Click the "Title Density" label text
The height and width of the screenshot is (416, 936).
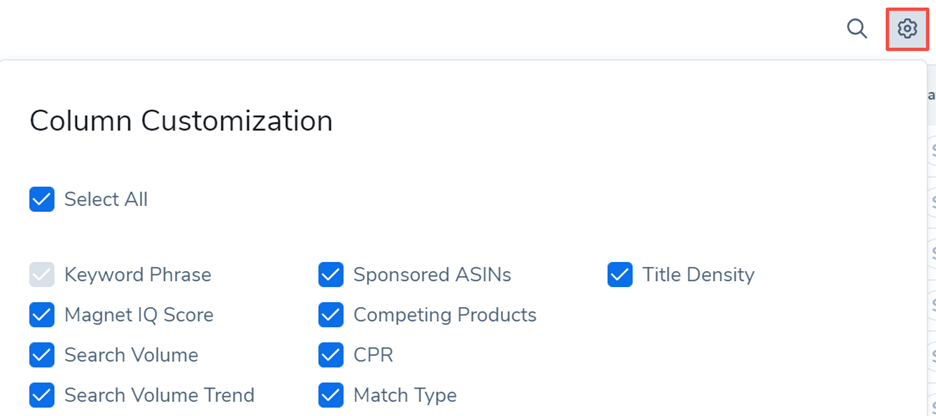698,274
